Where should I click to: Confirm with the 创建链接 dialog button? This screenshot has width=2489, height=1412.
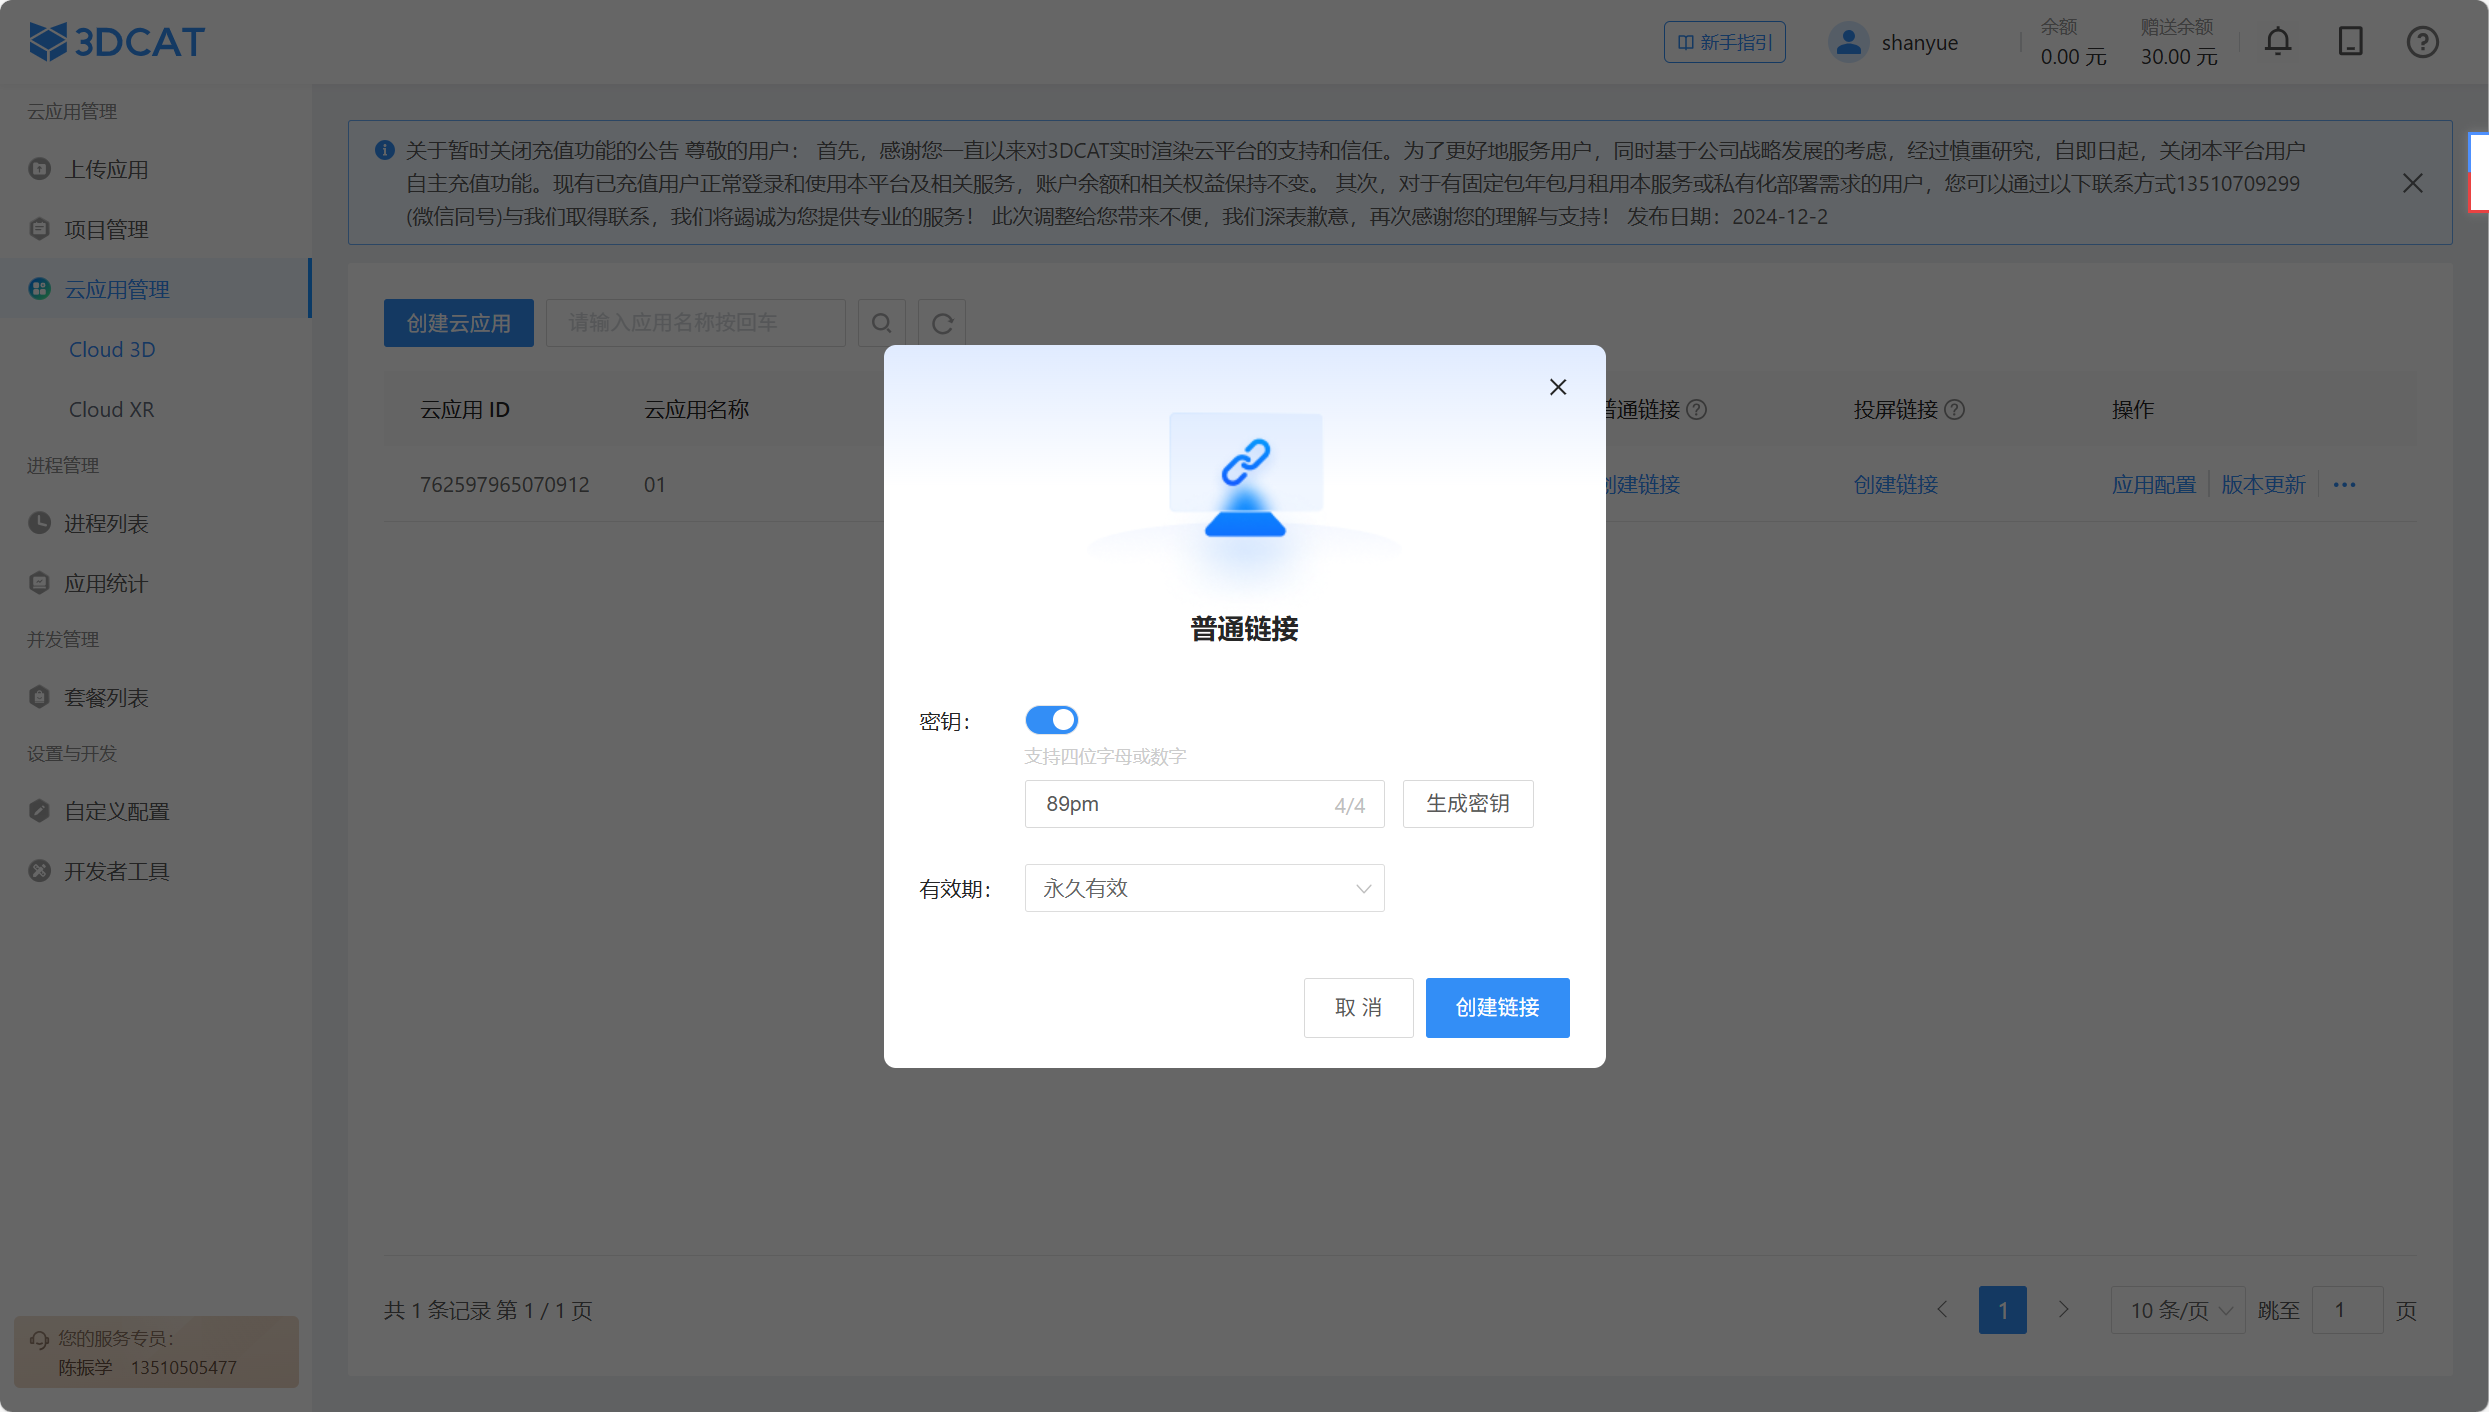pos(1497,1007)
